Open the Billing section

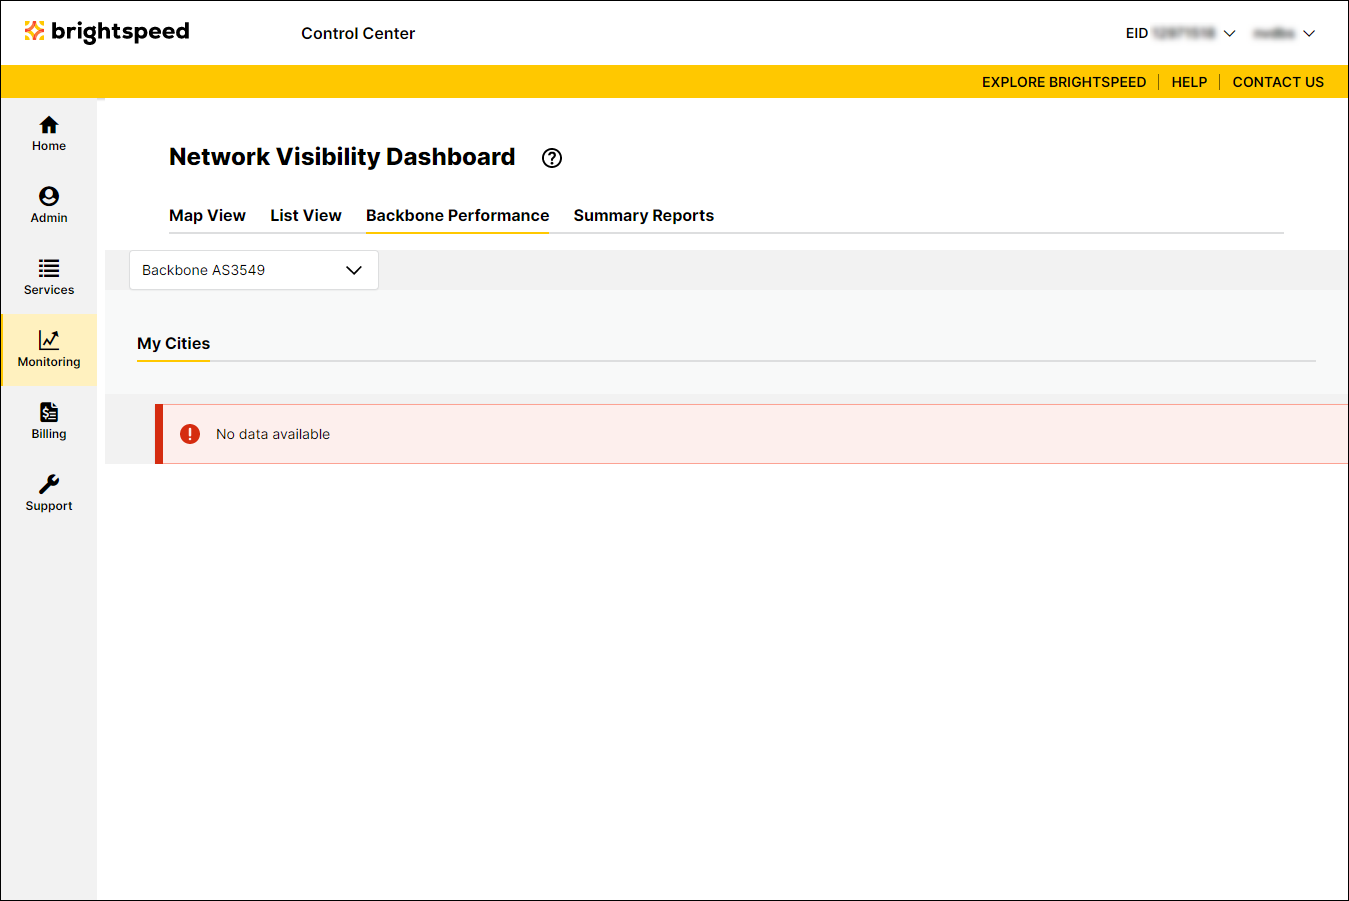pos(49,422)
